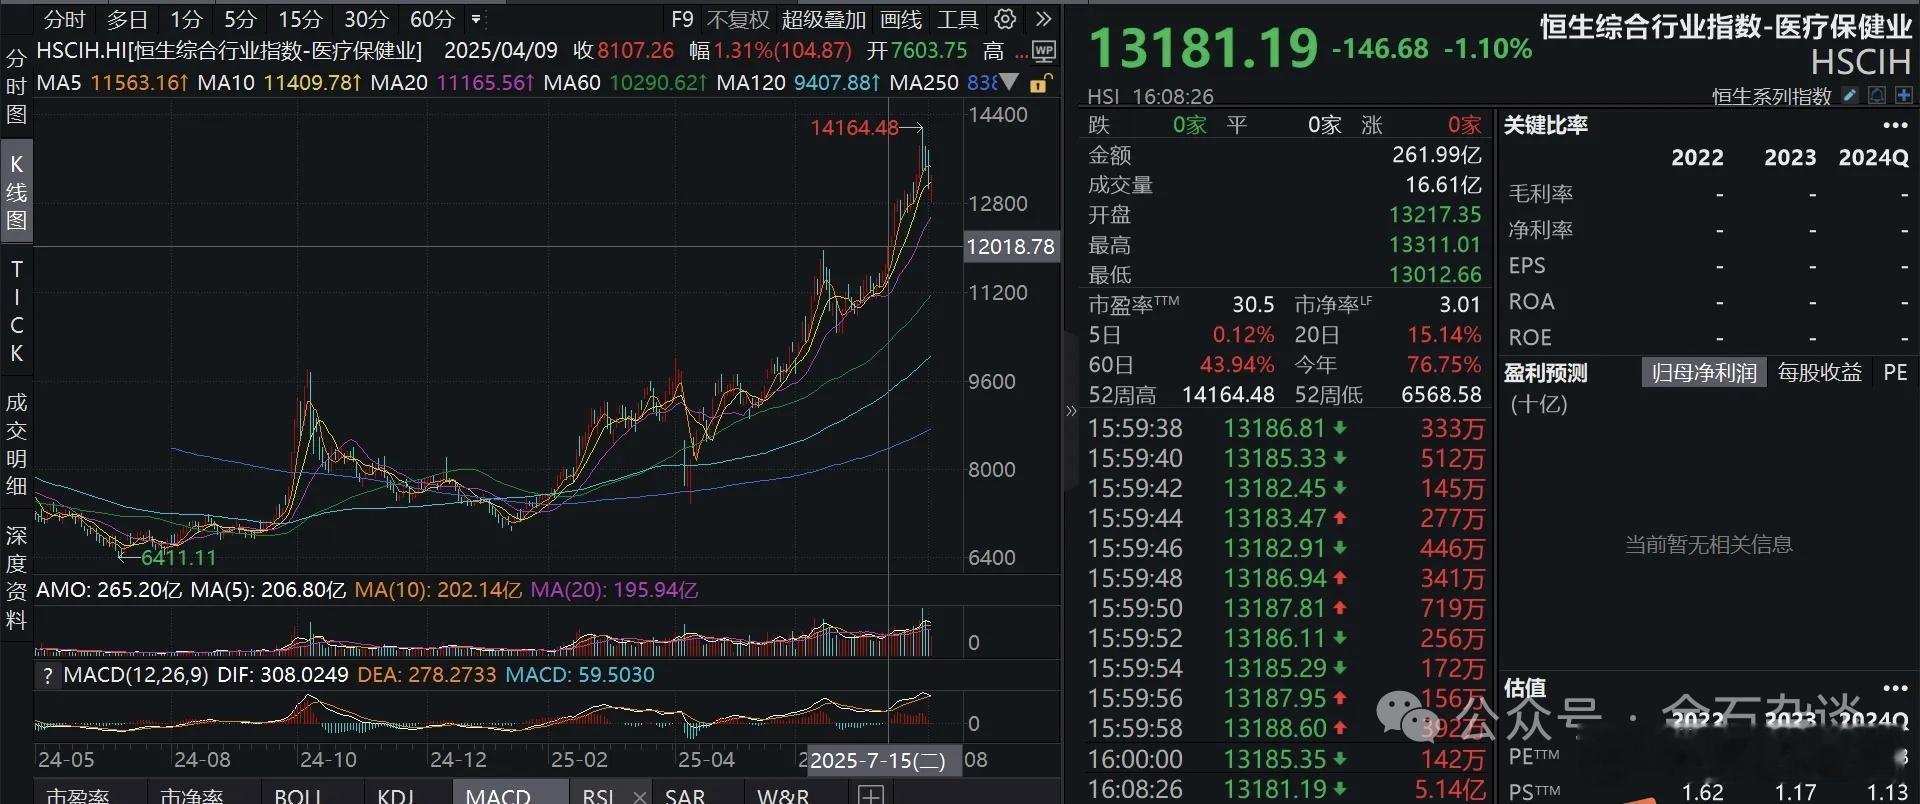Click the MA120 9407.88 value
Viewport: 1920px width, 804px height.
pos(837,82)
